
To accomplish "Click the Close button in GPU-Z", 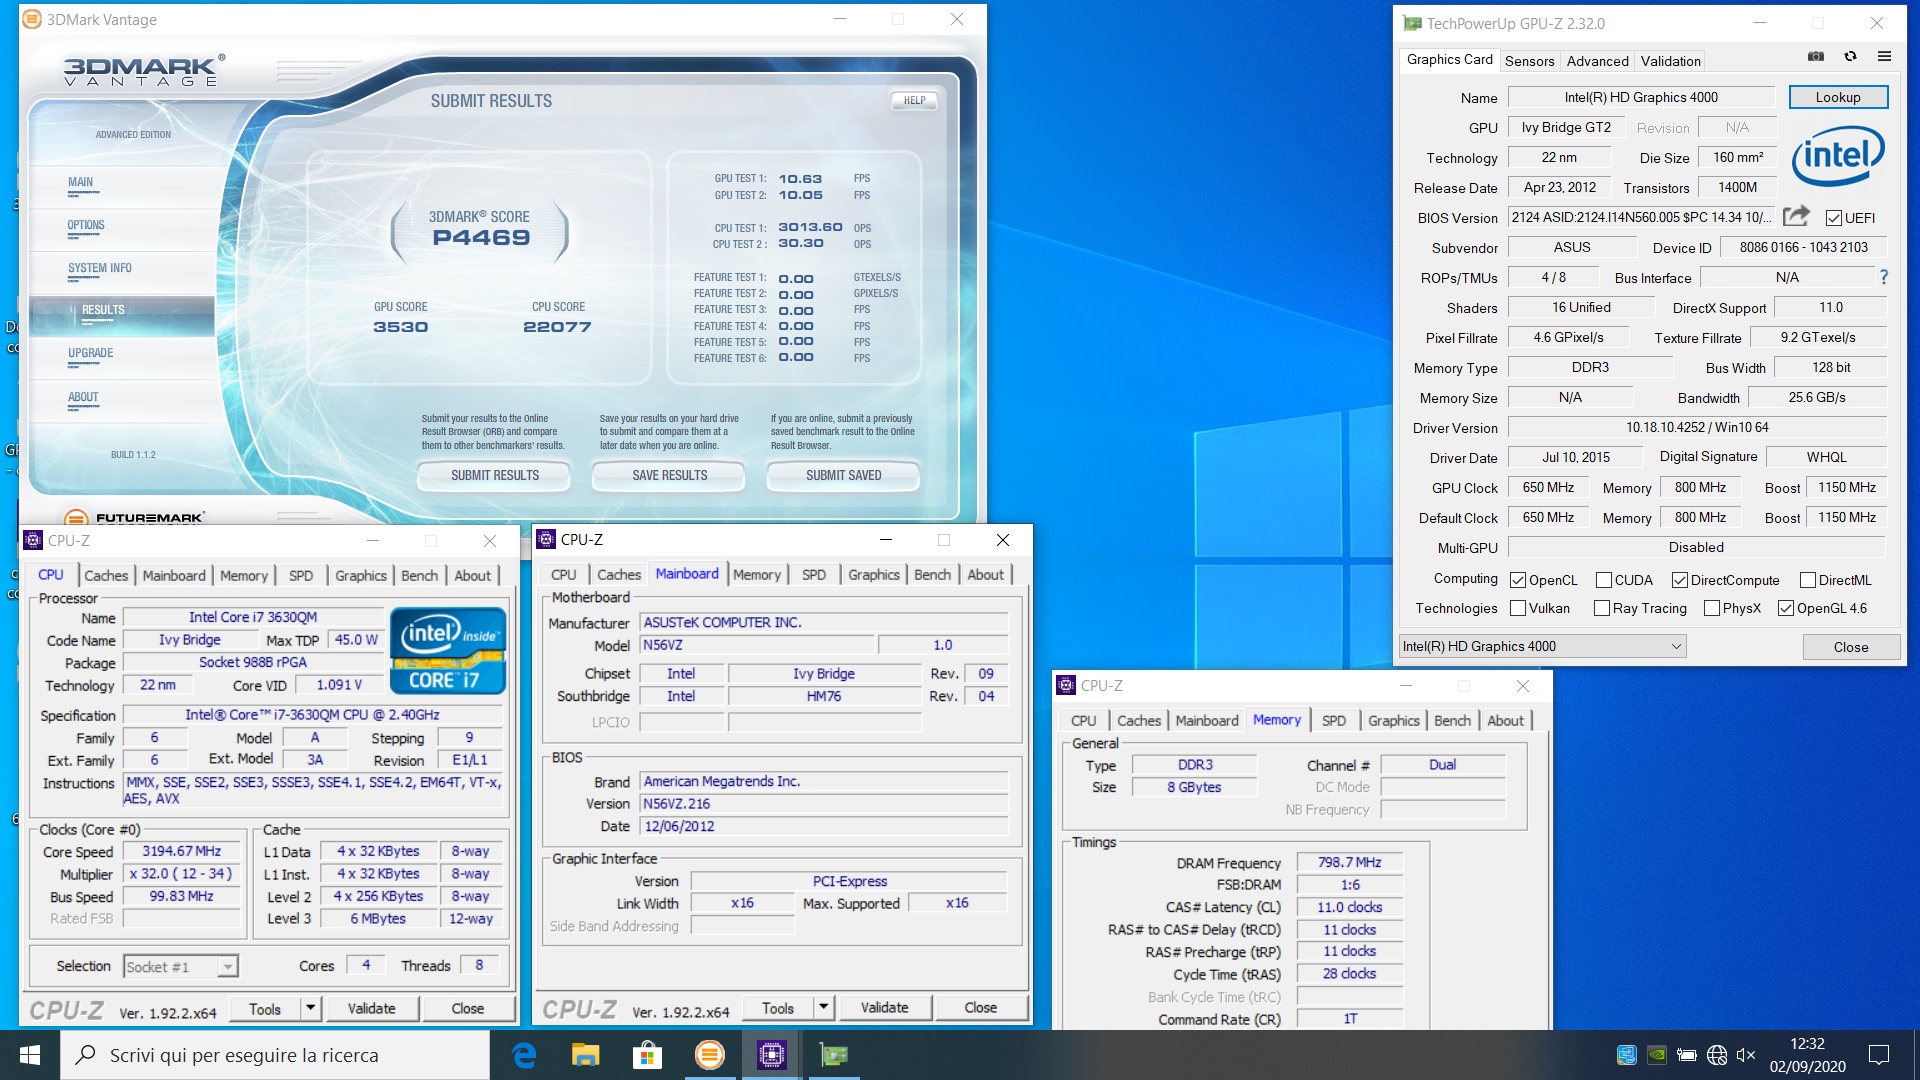I will pyautogui.click(x=1851, y=647).
